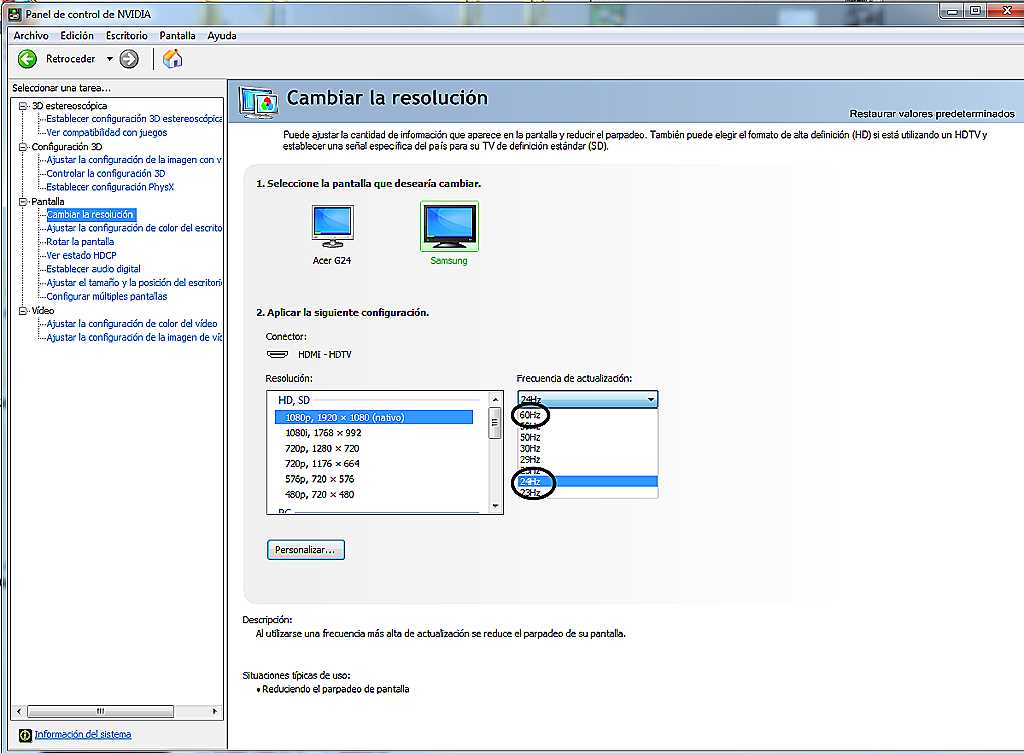The image size is (1024, 753).
Task: Open Ver estado HDCP
Action: pos(81,255)
